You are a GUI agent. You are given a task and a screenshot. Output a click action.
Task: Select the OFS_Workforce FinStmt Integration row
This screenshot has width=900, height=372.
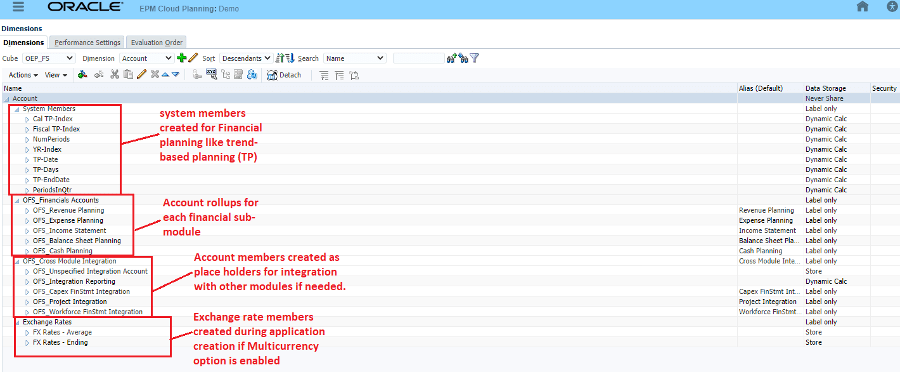[x=450, y=312]
